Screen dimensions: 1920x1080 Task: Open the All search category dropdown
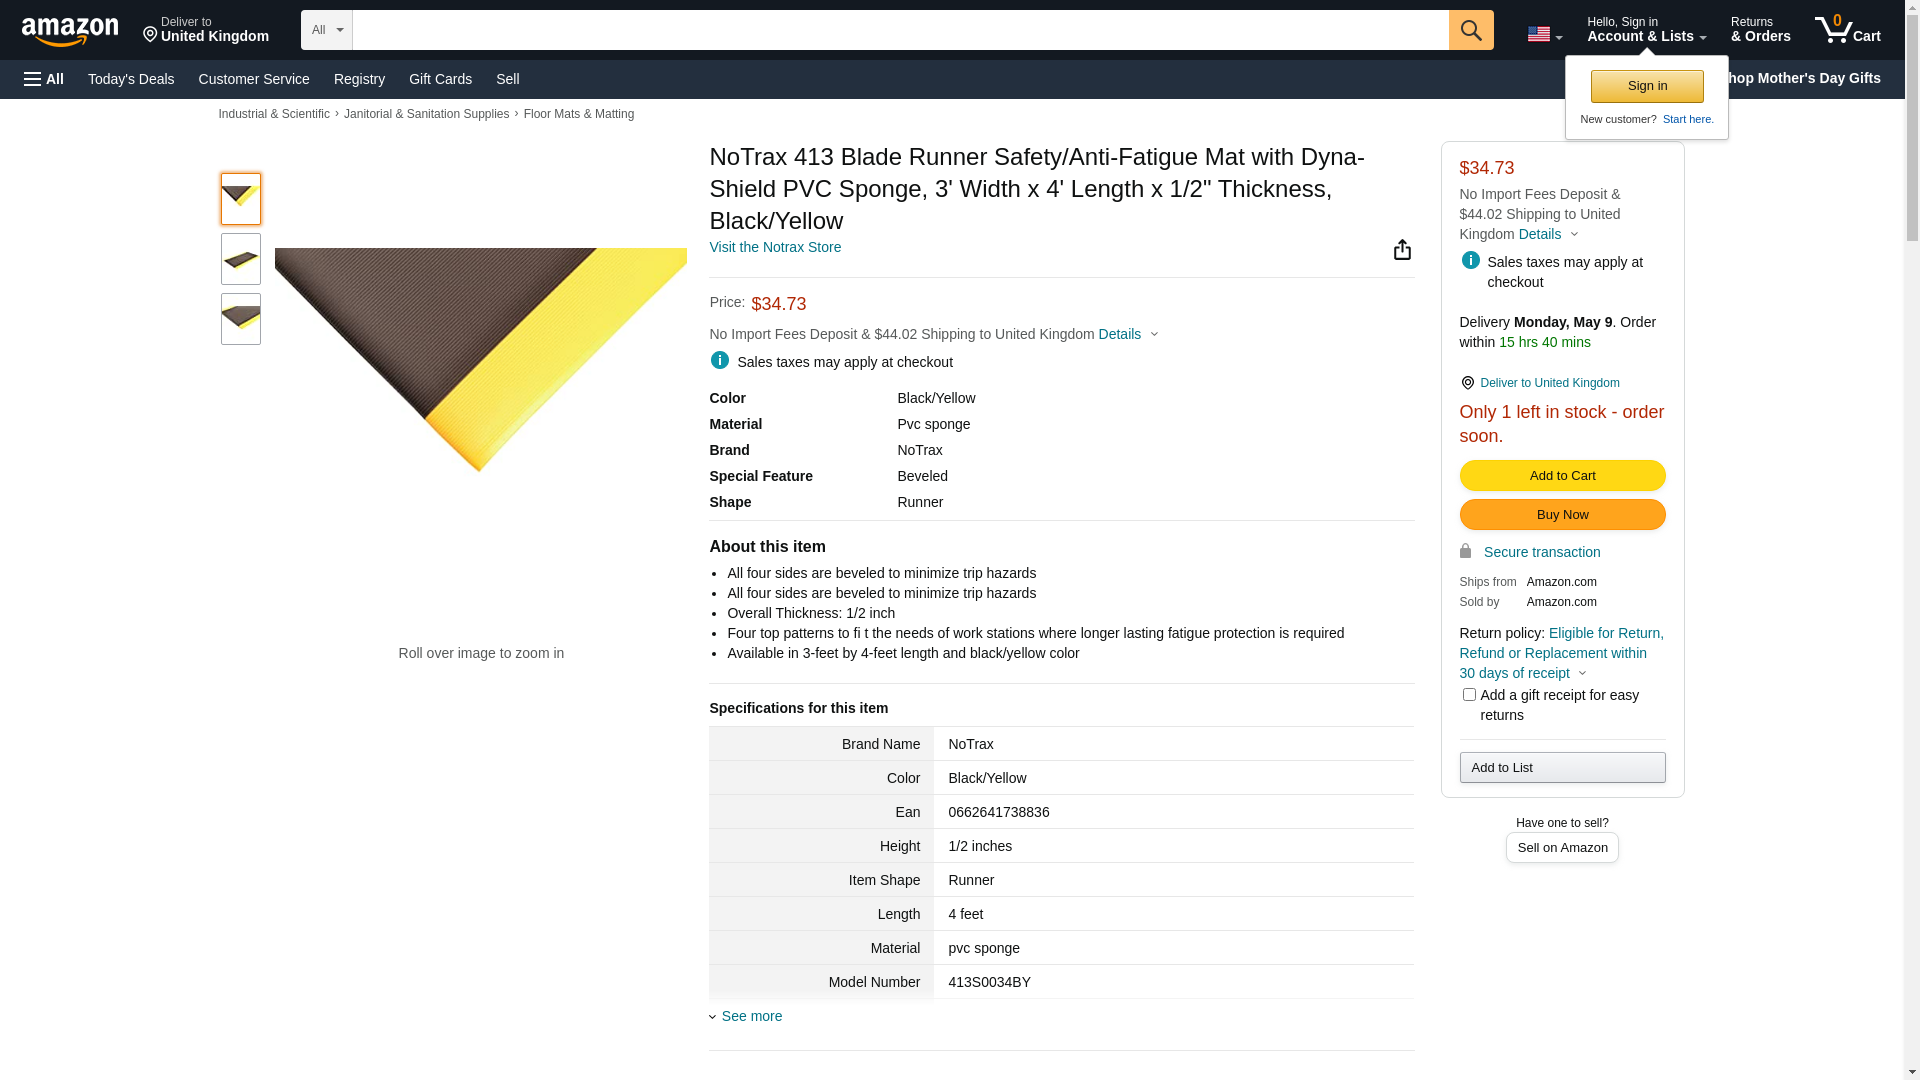(x=326, y=30)
